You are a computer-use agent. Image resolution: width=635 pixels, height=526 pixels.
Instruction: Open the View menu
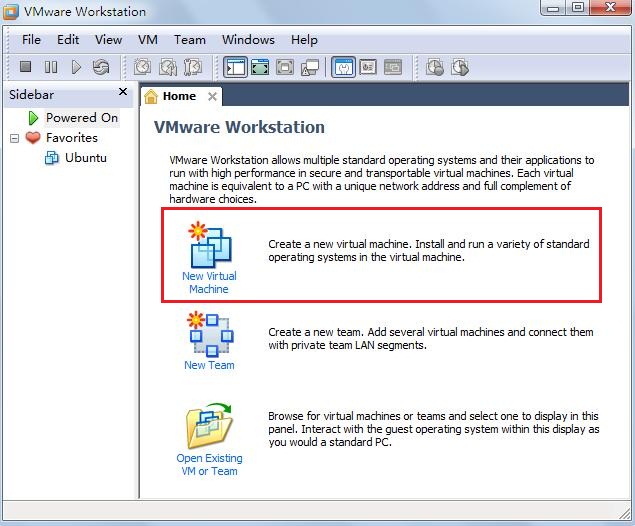coord(109,40)
